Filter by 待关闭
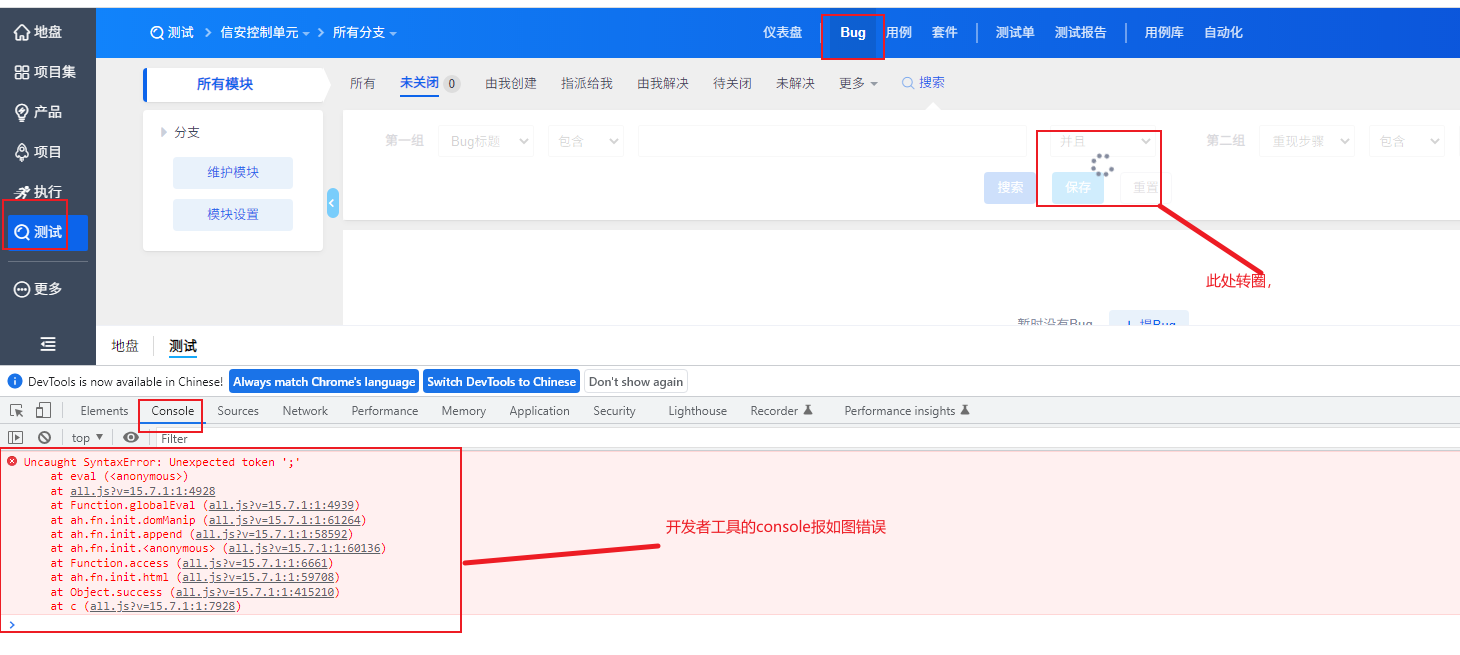The width and height of the screenshot is (1460, 655). point(732,83)
